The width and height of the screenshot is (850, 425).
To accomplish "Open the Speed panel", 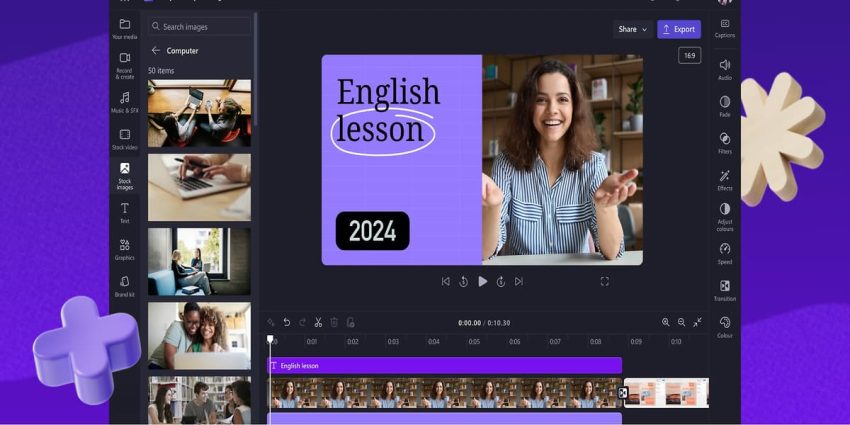I will pyautogui.click(x=725, y=254).
